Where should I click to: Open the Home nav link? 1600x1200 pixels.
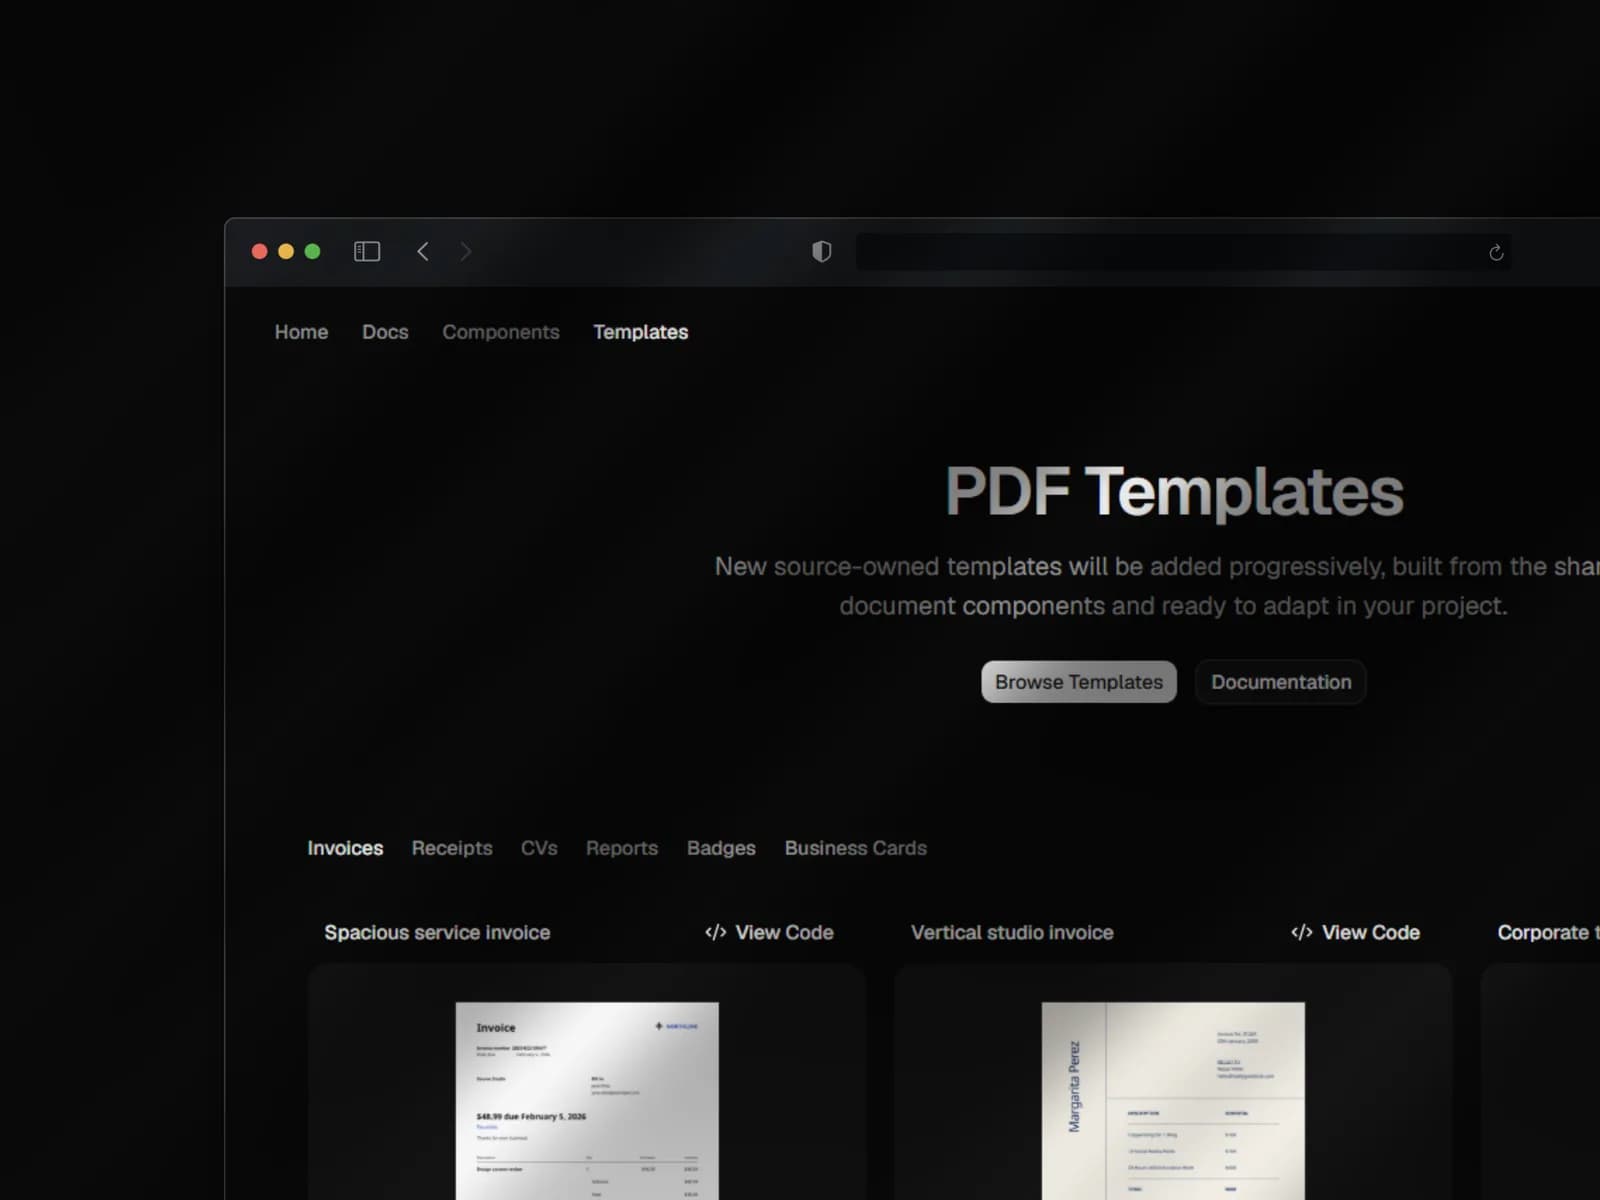click(301, 332)
